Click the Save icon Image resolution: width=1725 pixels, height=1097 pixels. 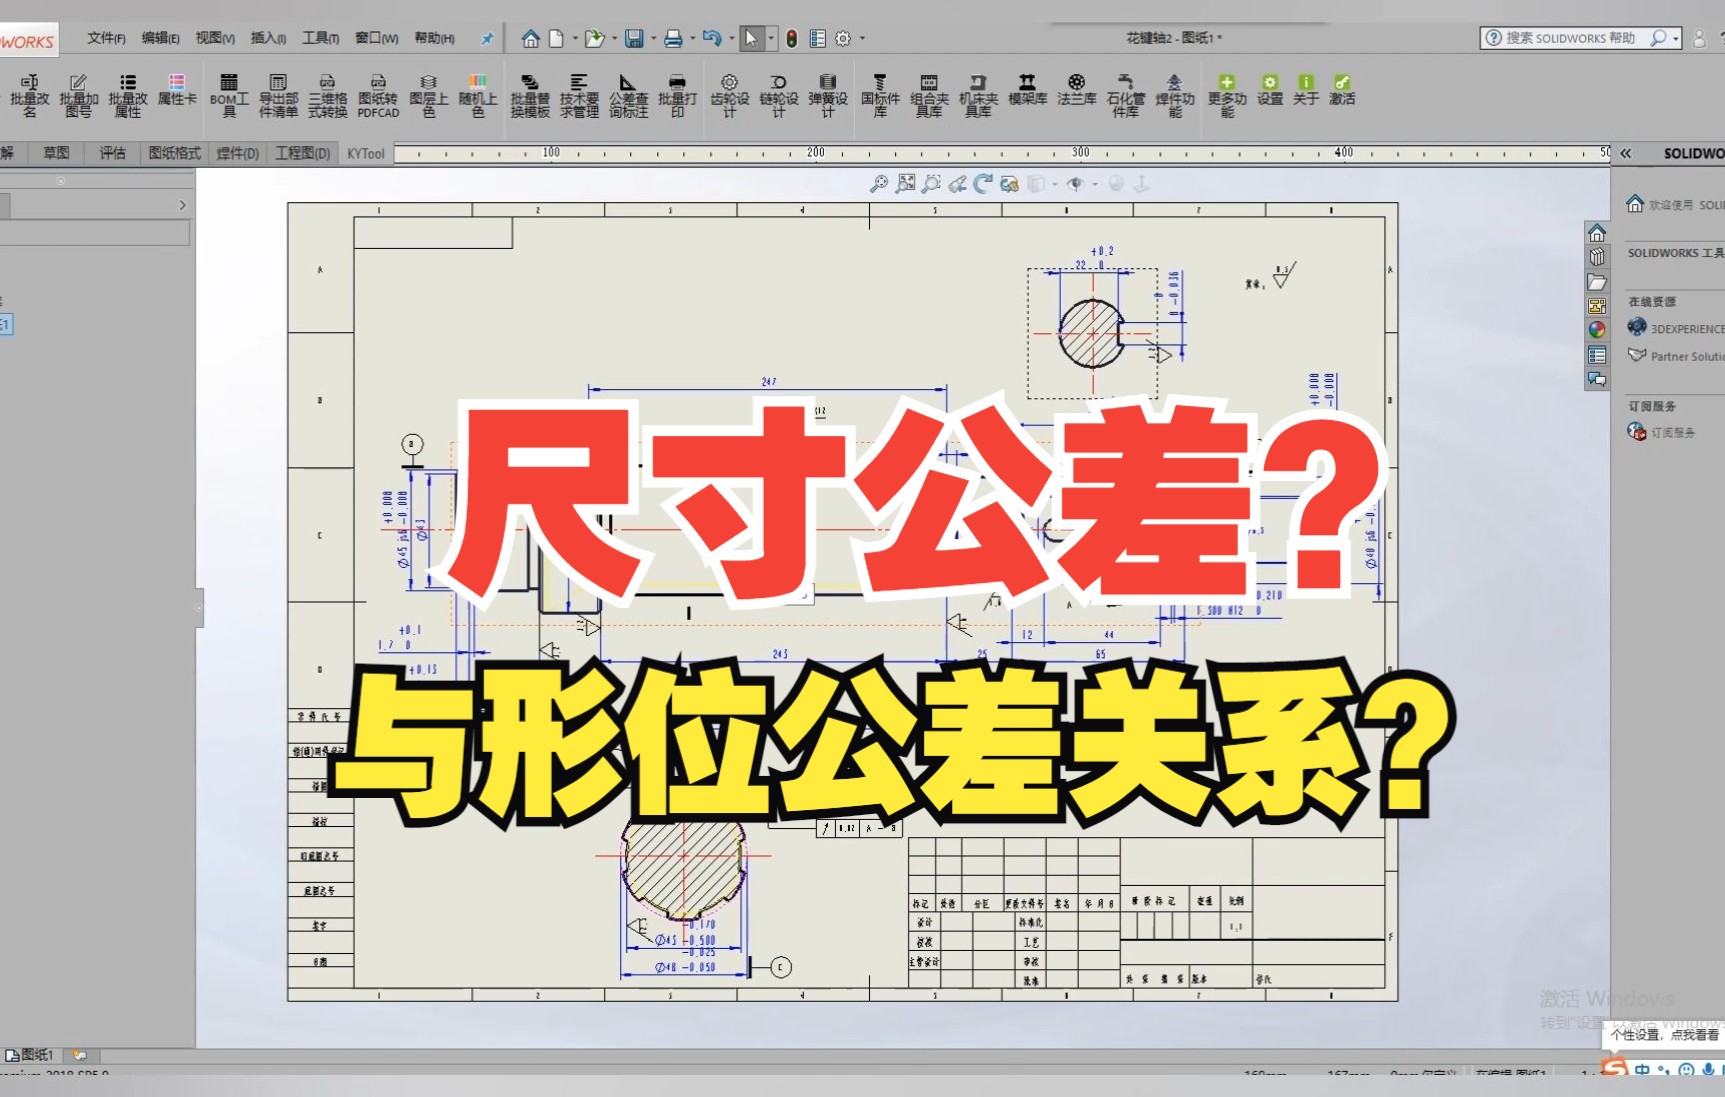click(634, 39)
